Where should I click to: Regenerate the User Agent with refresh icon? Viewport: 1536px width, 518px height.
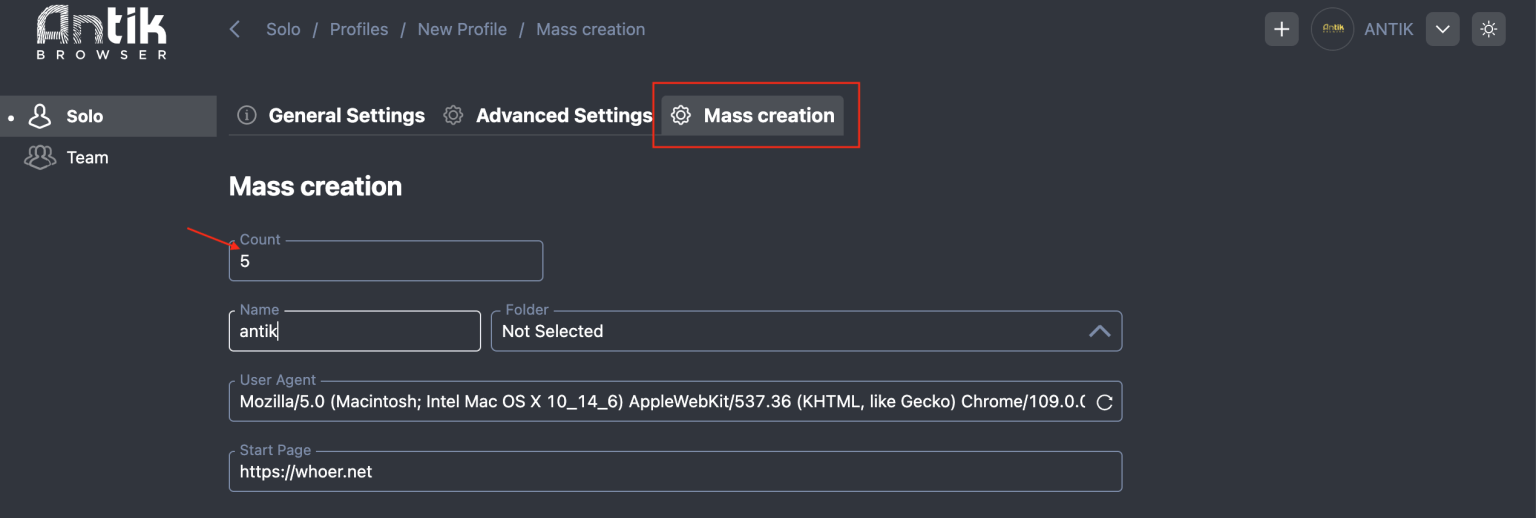coord(1104,403)
